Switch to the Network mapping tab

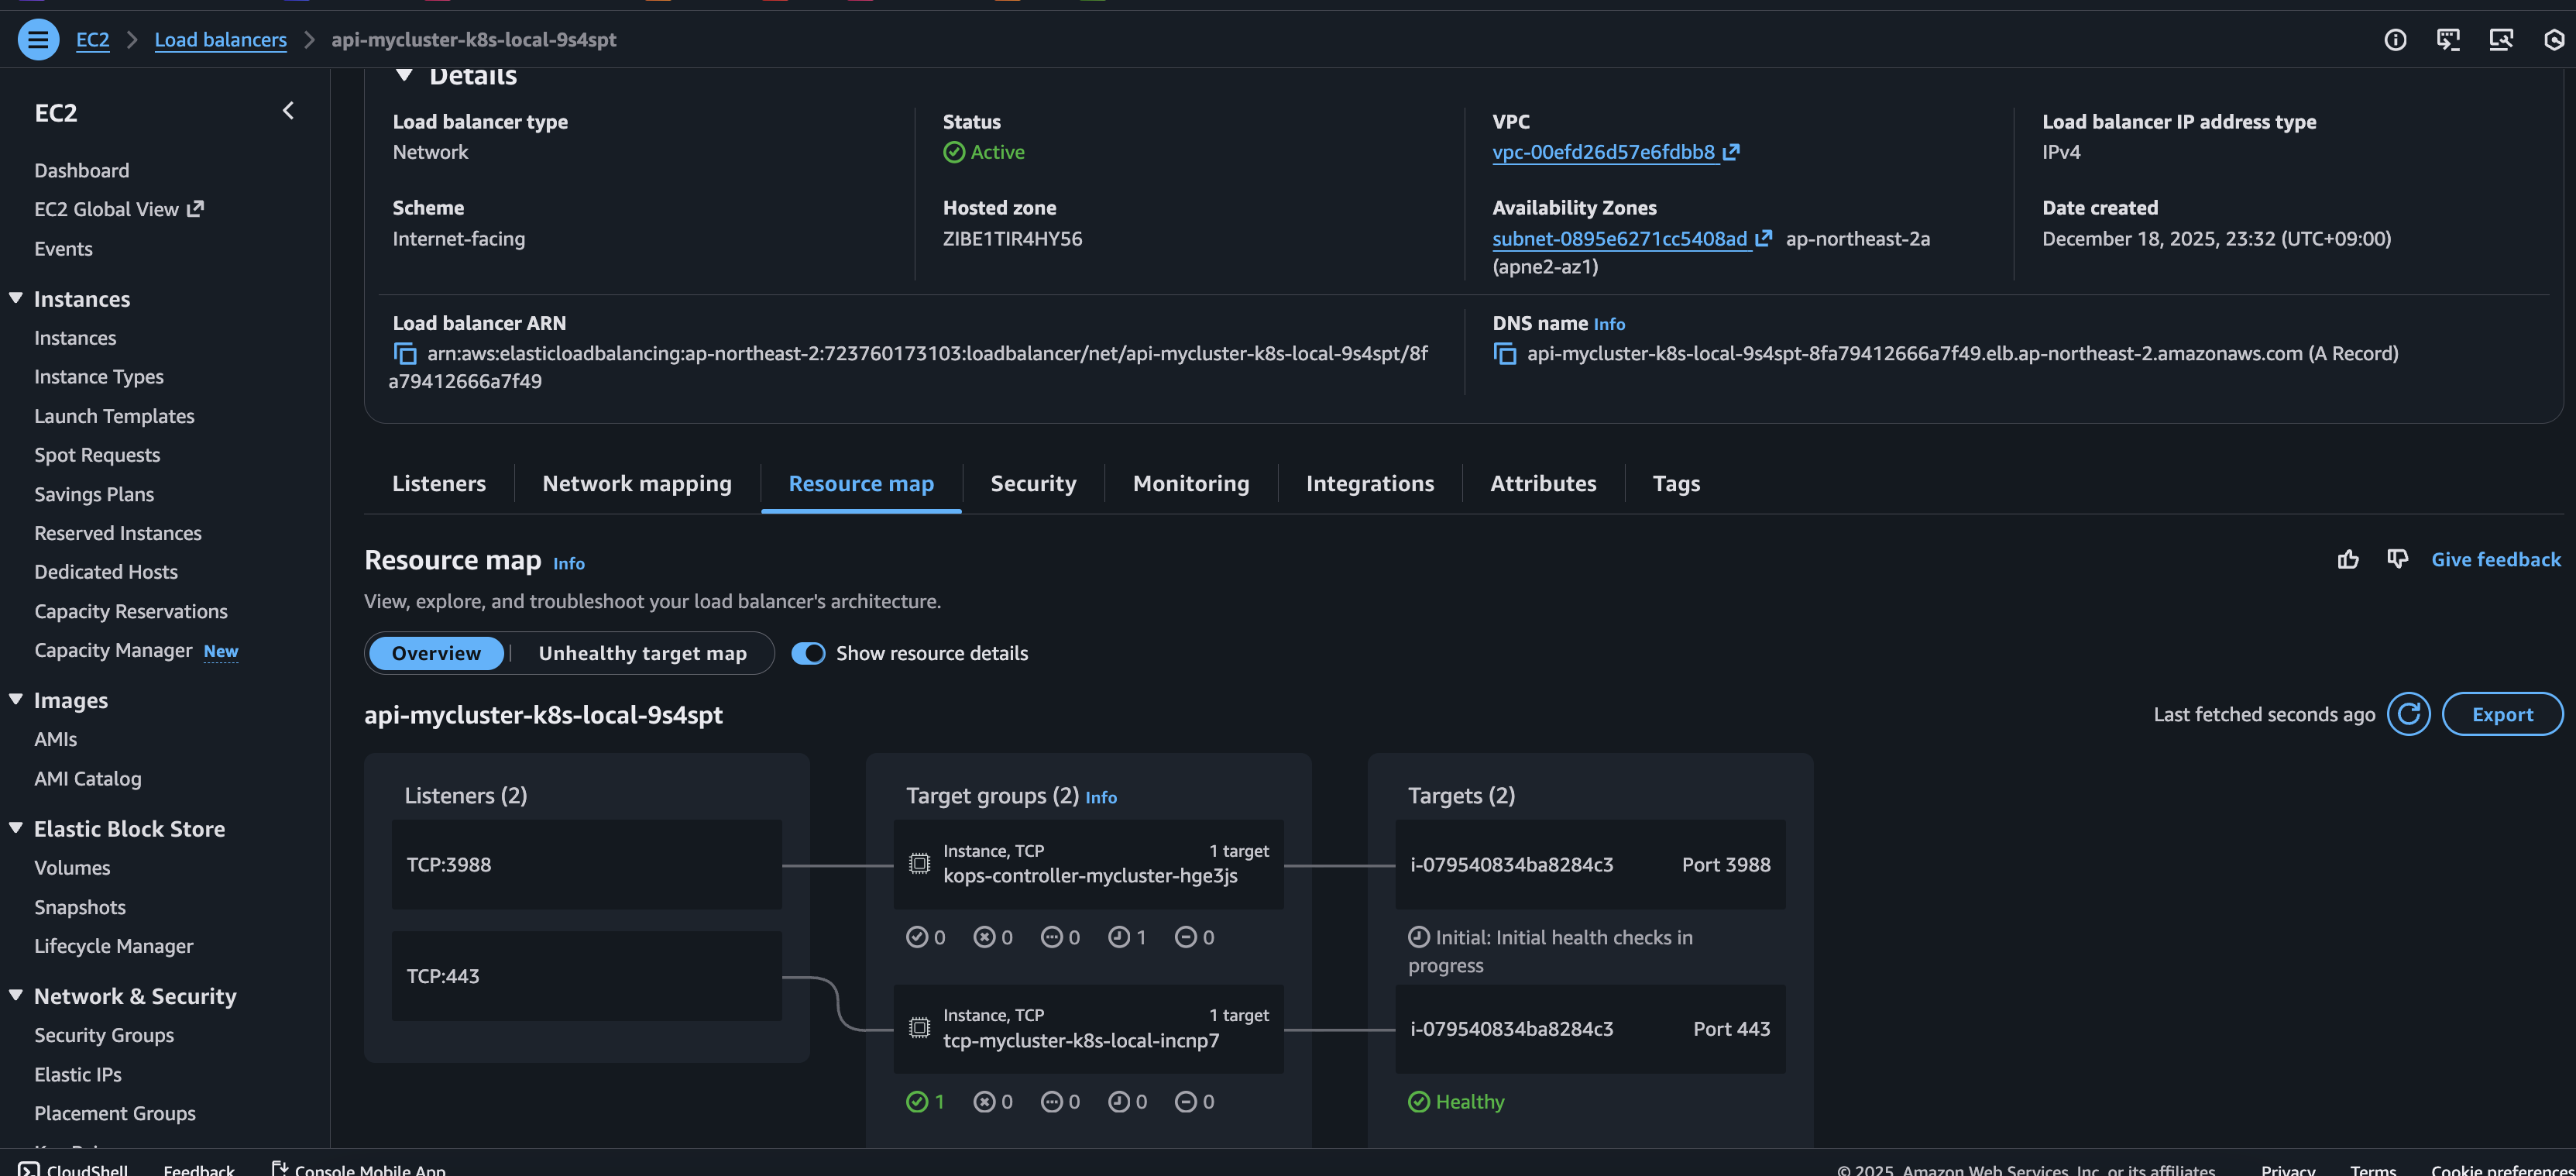[637, 484]
